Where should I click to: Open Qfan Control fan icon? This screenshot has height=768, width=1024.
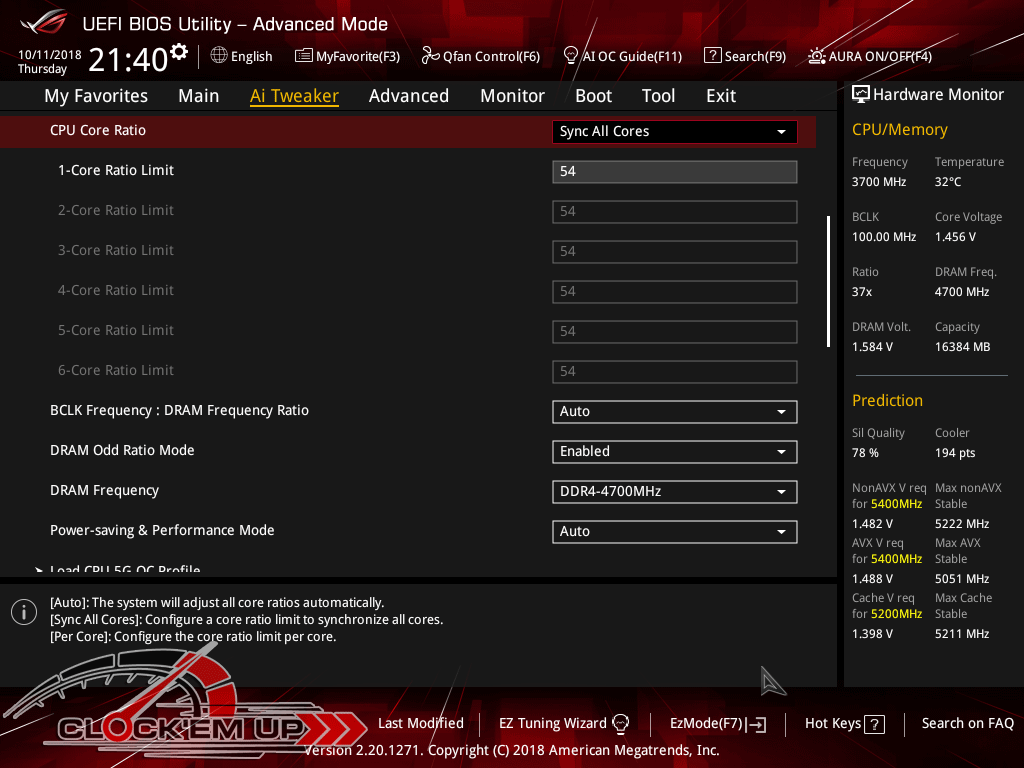431,56
